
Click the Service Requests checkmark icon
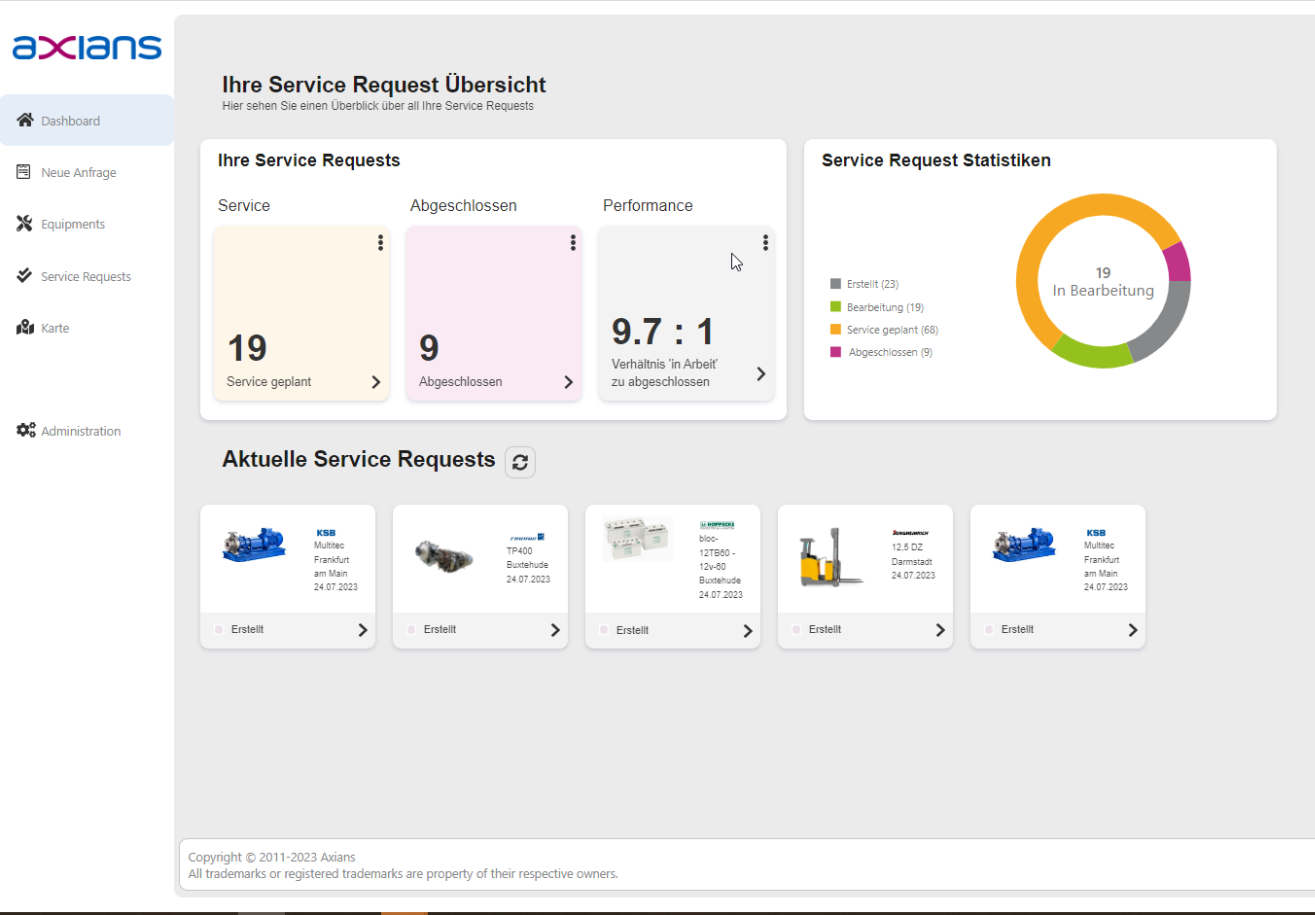point(25,276)
